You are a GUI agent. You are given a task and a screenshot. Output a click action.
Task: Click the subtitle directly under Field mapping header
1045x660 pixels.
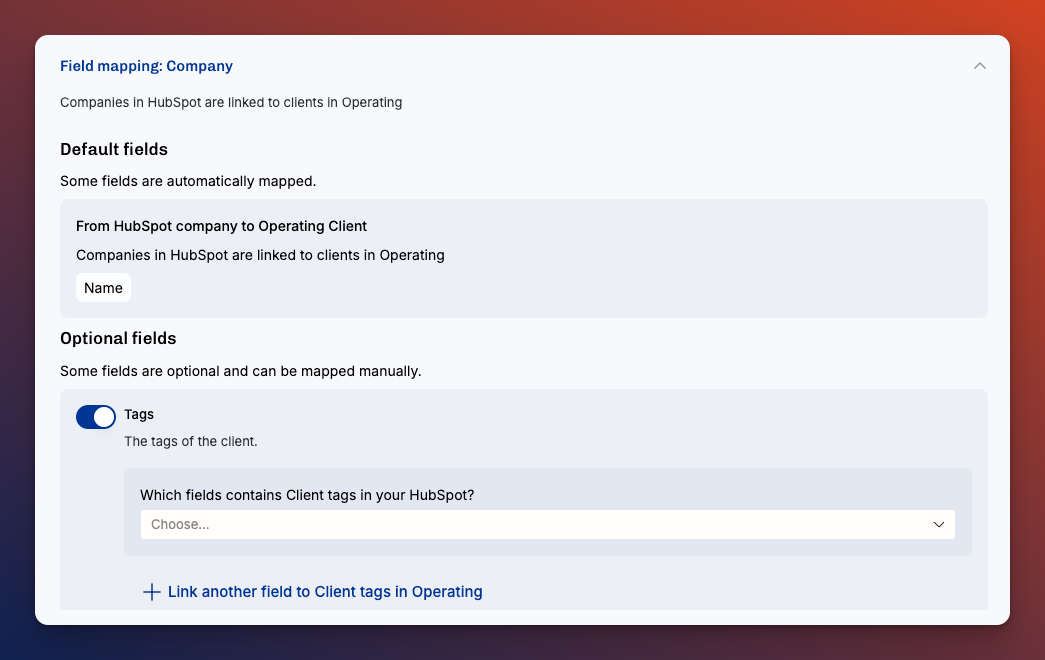coord(231,102)
